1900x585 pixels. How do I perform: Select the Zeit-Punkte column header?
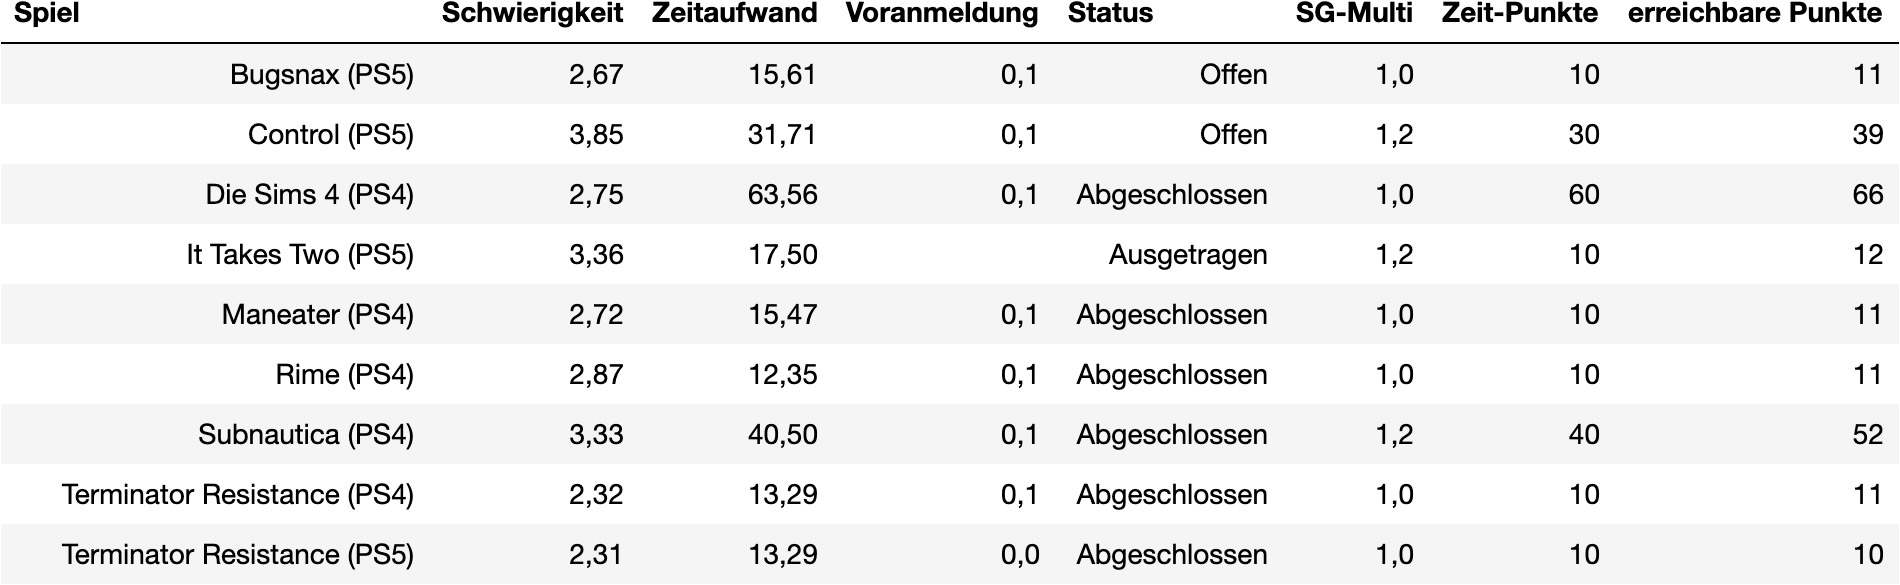1519,14
